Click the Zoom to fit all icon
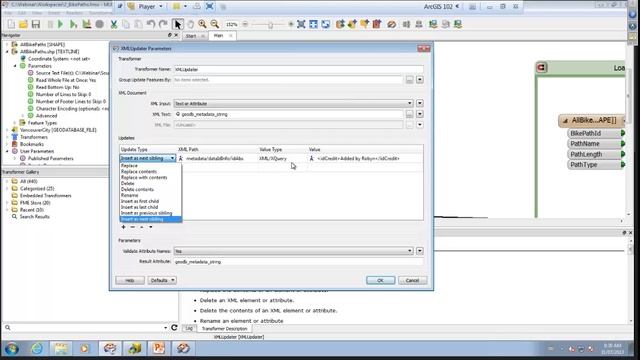 [301, 24]
